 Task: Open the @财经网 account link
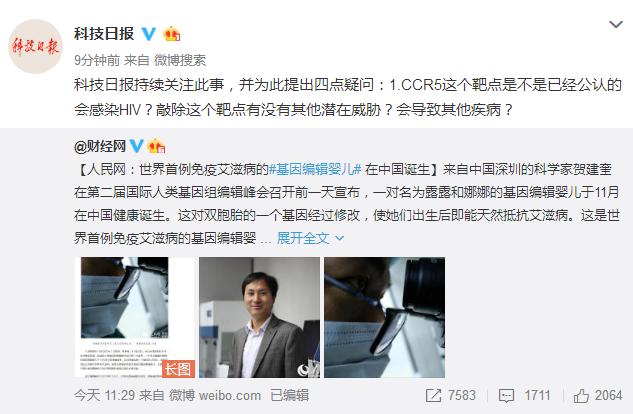100,146
